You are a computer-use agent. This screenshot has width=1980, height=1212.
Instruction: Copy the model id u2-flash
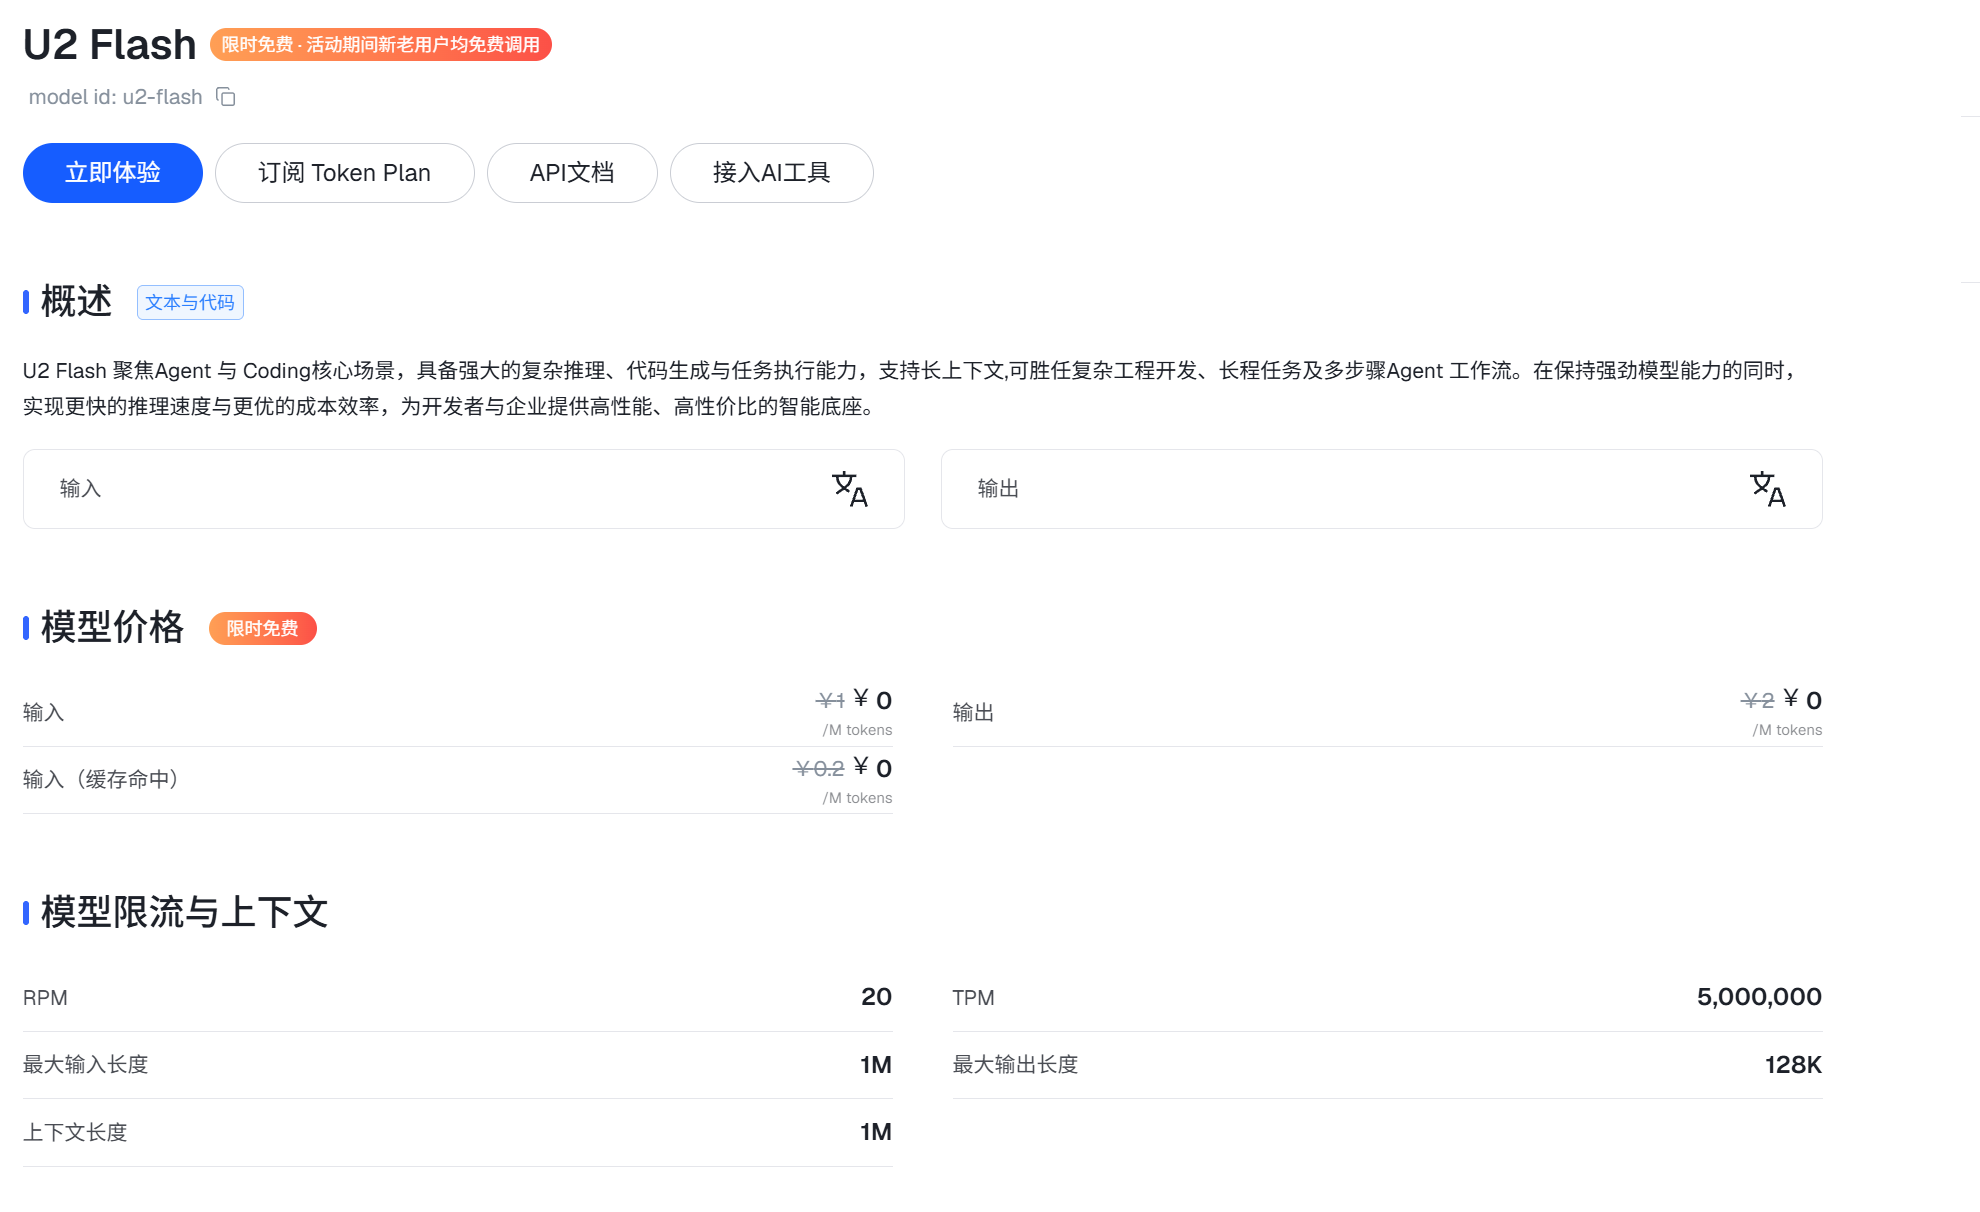tap(226, 97)
